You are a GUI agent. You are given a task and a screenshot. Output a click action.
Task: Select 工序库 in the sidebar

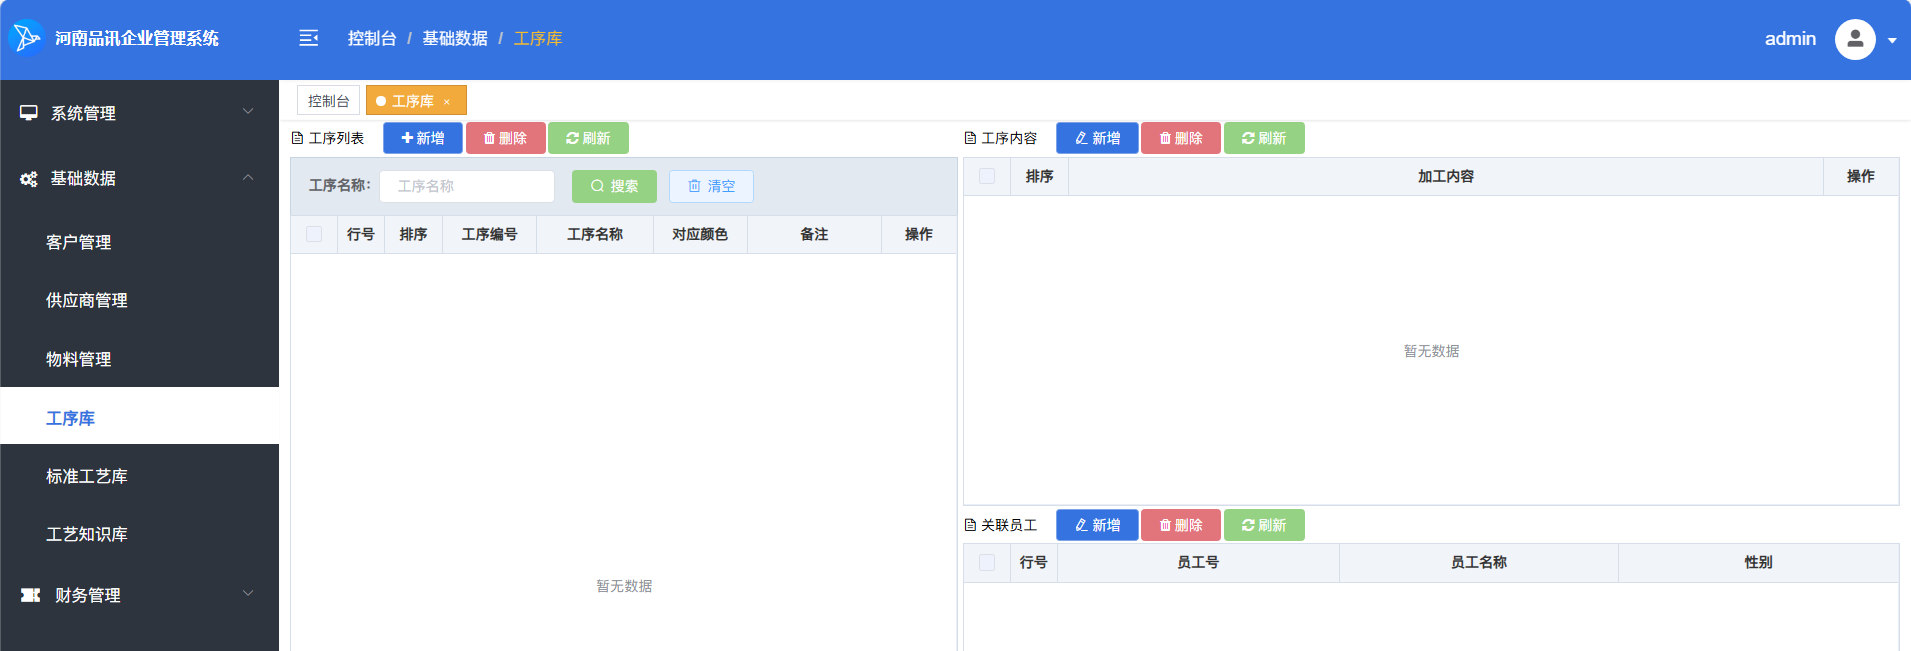tap(140, 417)
